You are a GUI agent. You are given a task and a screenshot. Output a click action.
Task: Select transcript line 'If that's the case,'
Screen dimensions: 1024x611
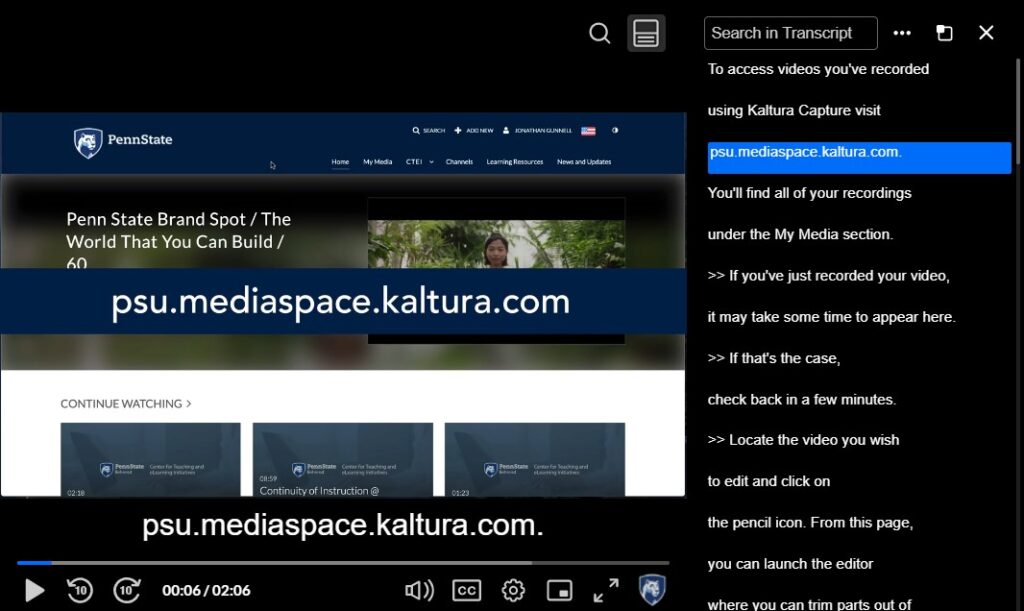point(774,358)
